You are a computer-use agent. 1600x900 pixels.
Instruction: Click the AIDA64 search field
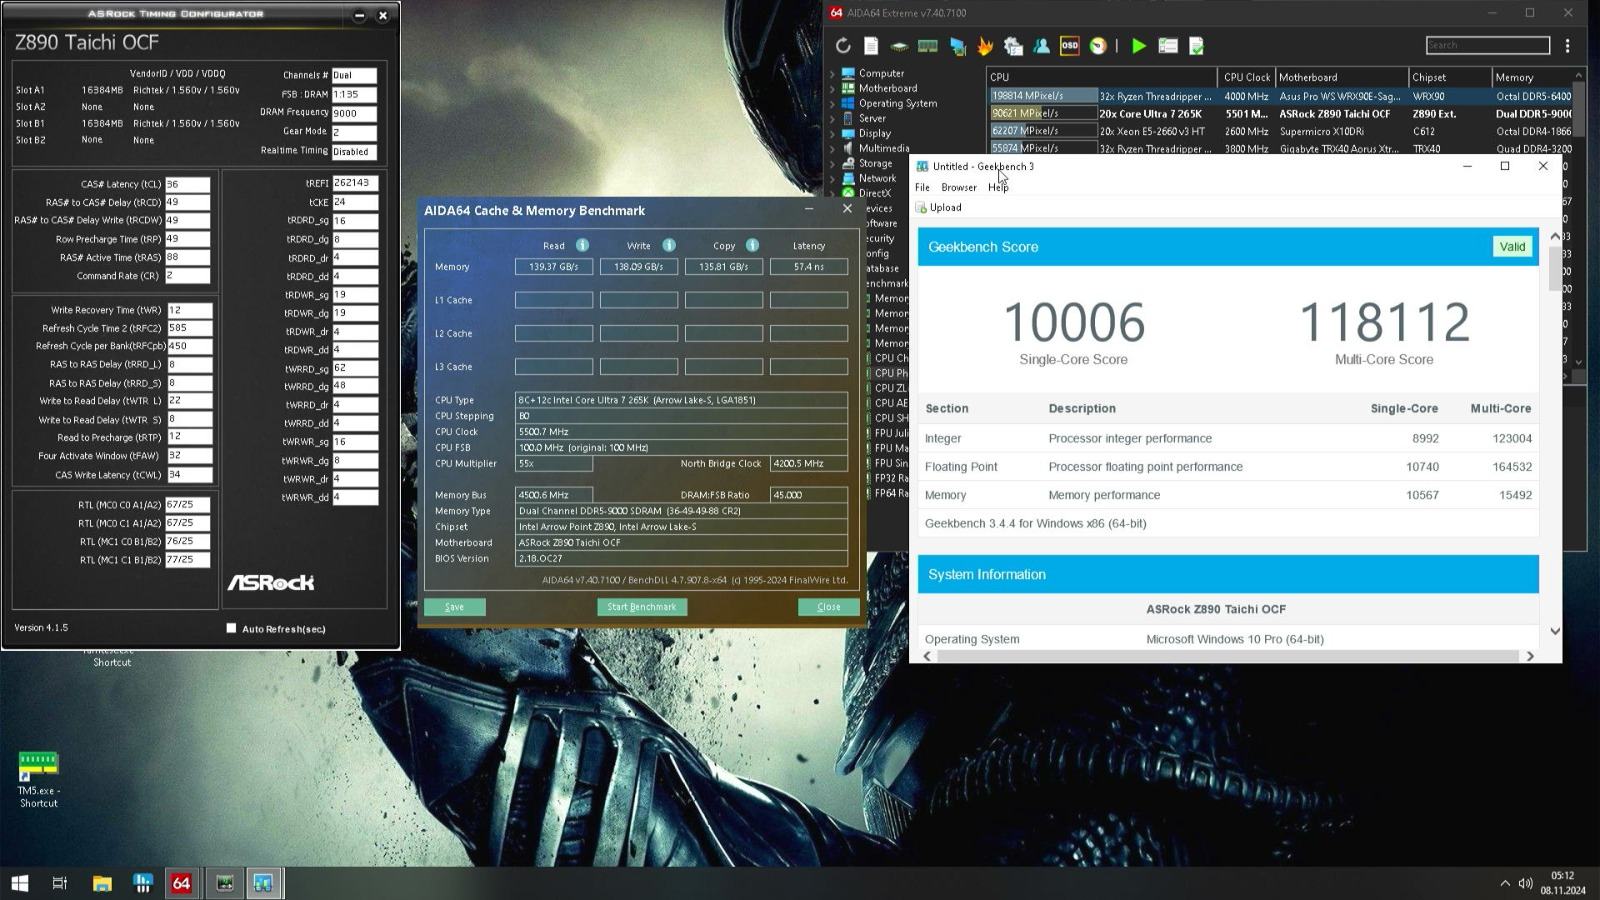pos(1487,45)
